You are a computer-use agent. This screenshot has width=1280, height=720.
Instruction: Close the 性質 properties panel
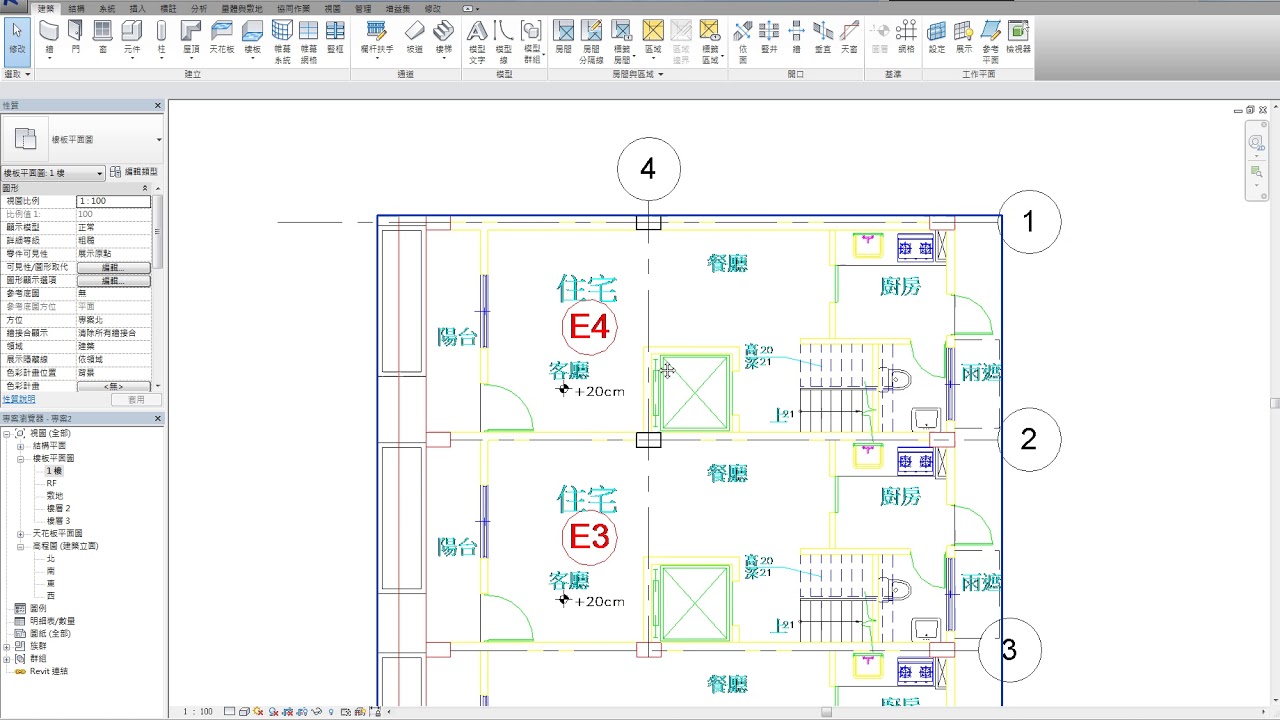(x=157, y=105)
